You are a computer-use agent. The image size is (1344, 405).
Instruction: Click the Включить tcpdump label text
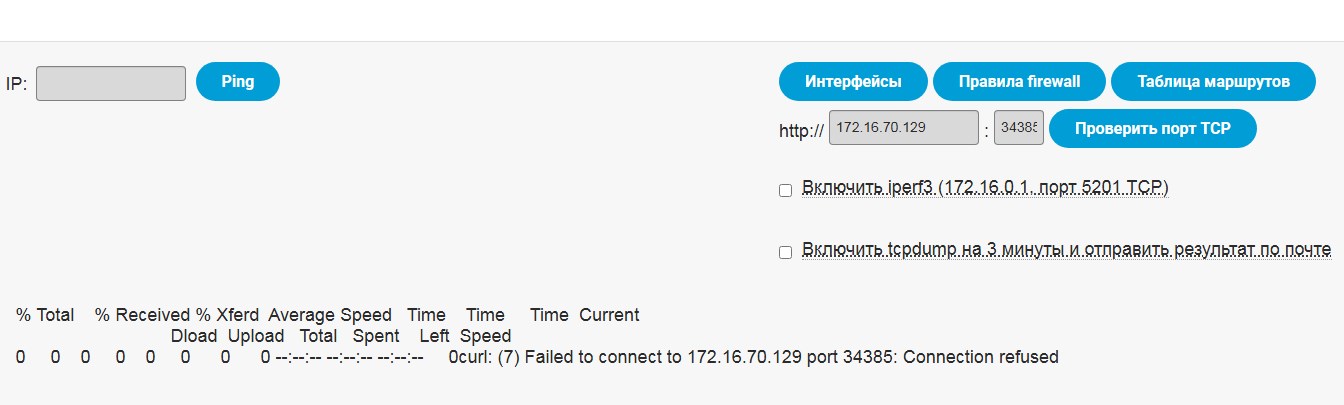pyautogui.click(x=1066, y=250)
